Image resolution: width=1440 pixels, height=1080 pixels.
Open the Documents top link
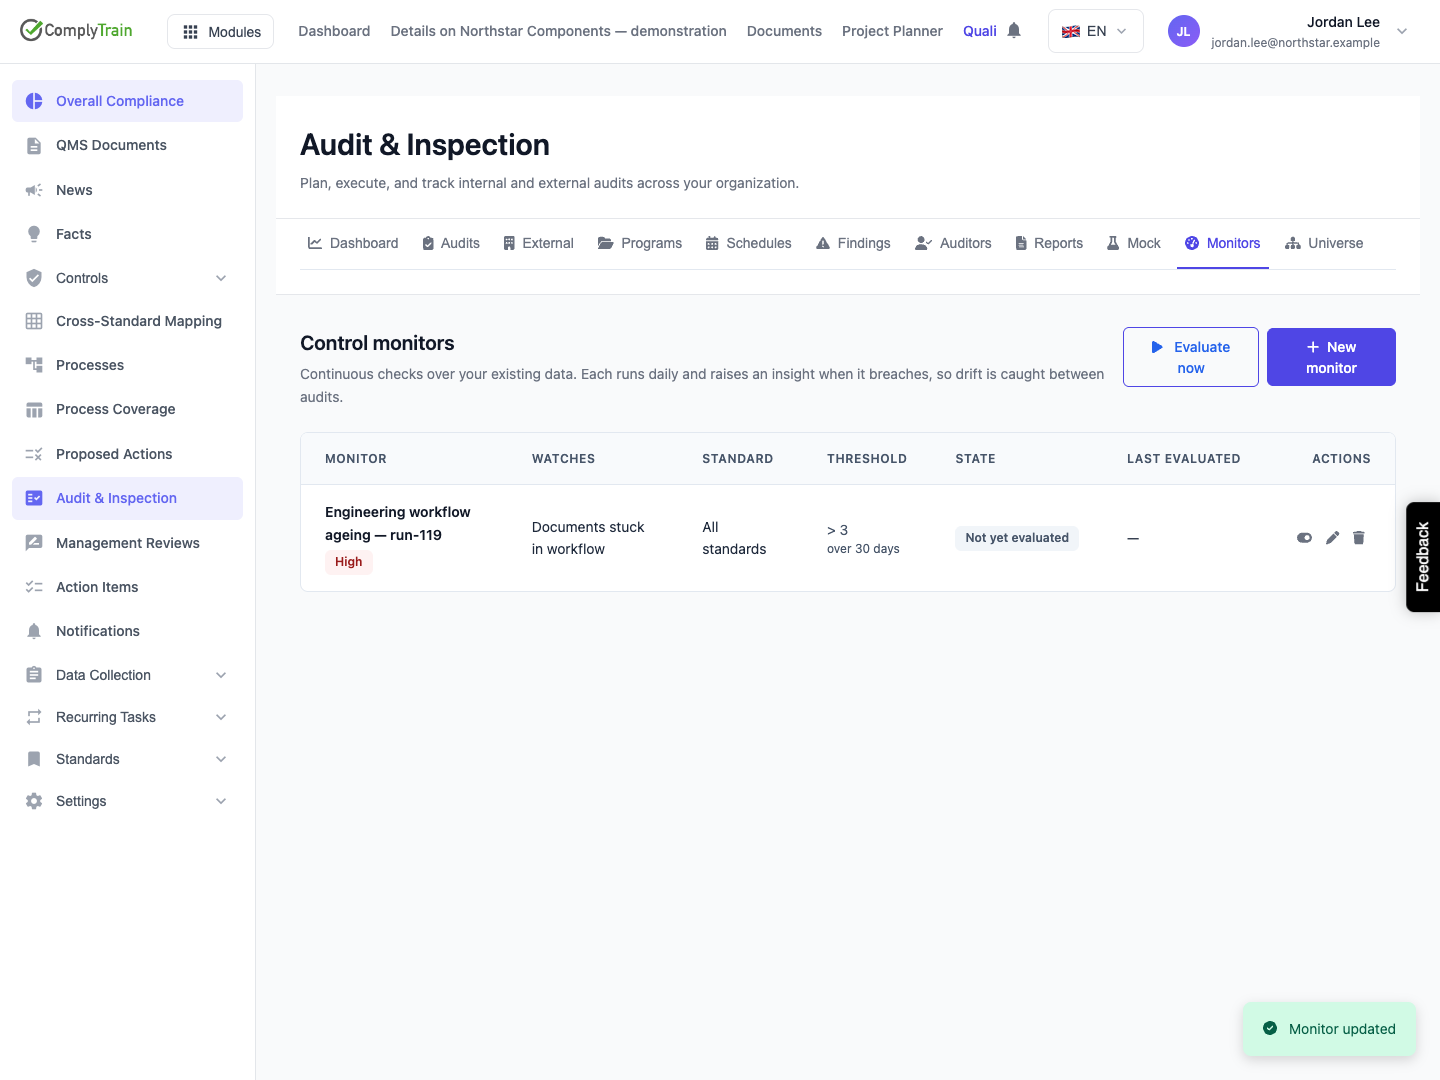(784, 31)
